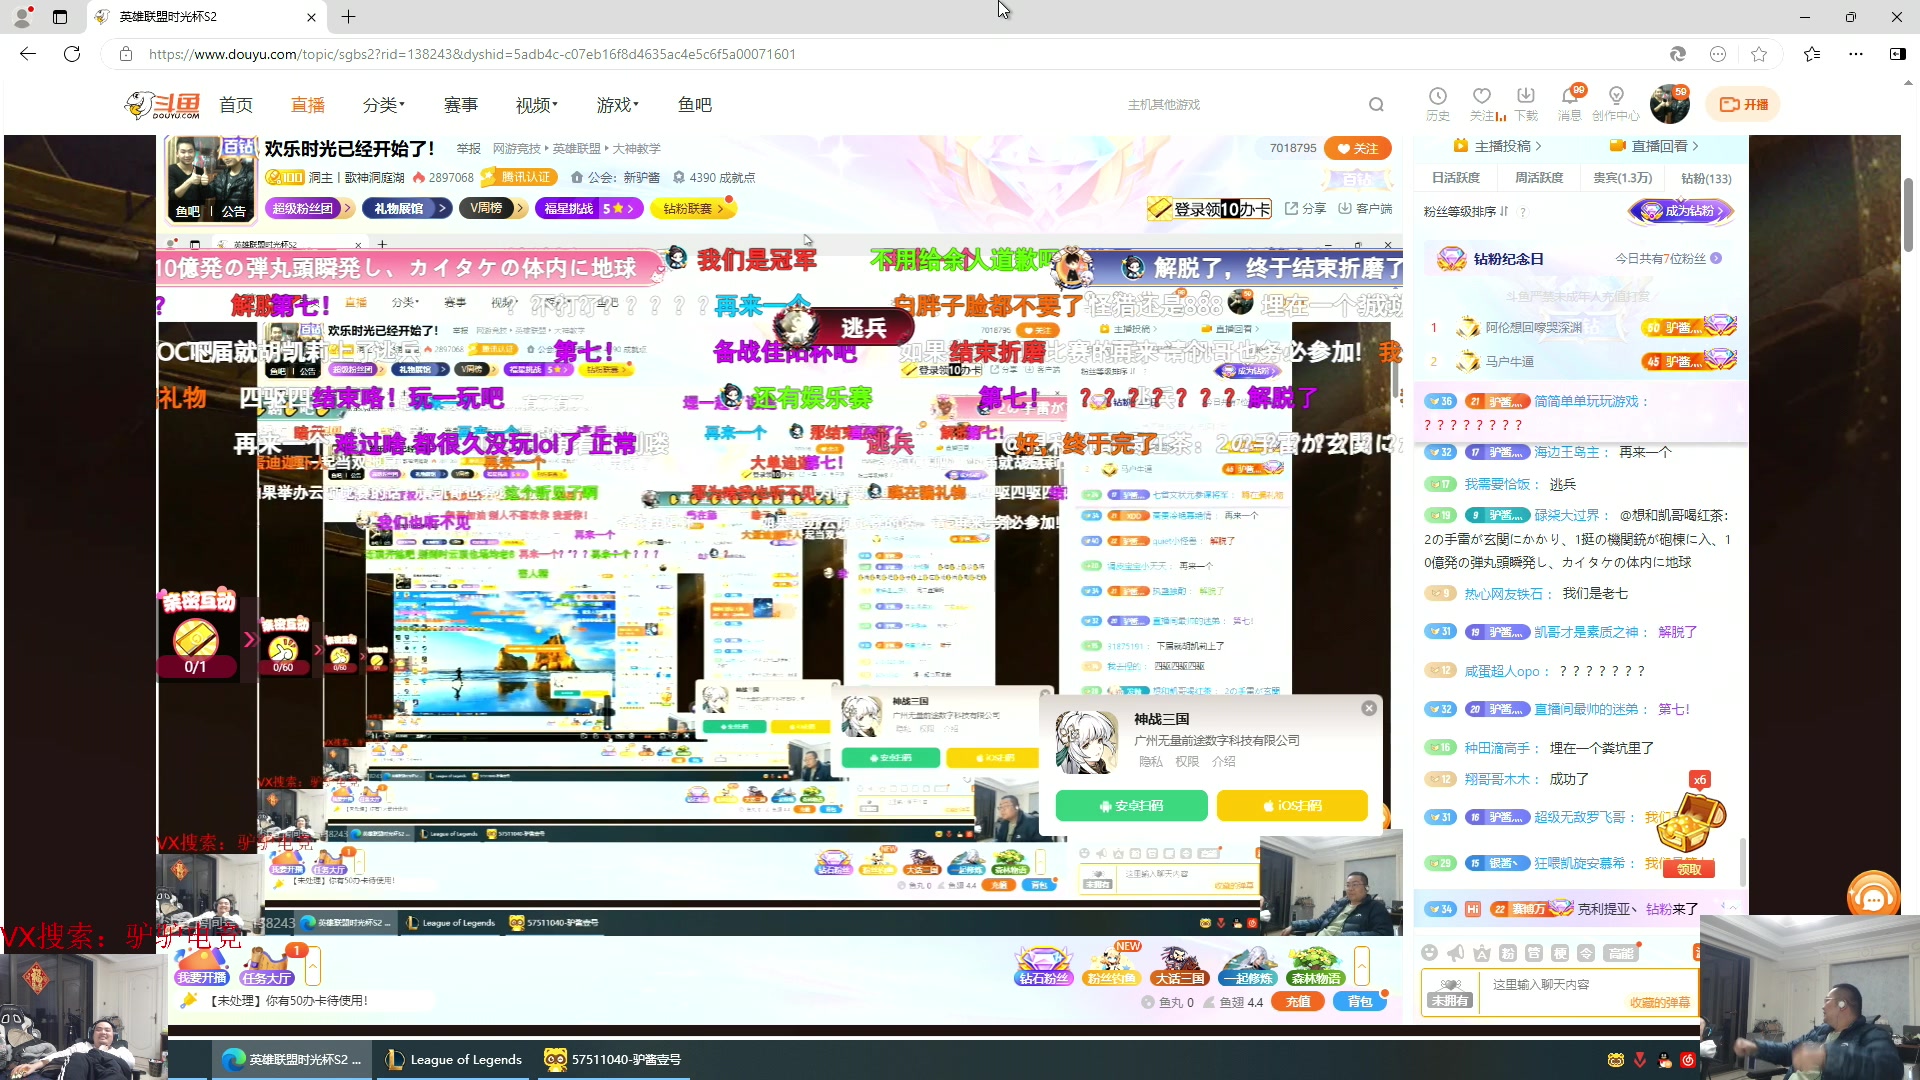Click the 开播 start-streaming button
Viewport: 1920px width, 1080px height.
point(1743,104)
